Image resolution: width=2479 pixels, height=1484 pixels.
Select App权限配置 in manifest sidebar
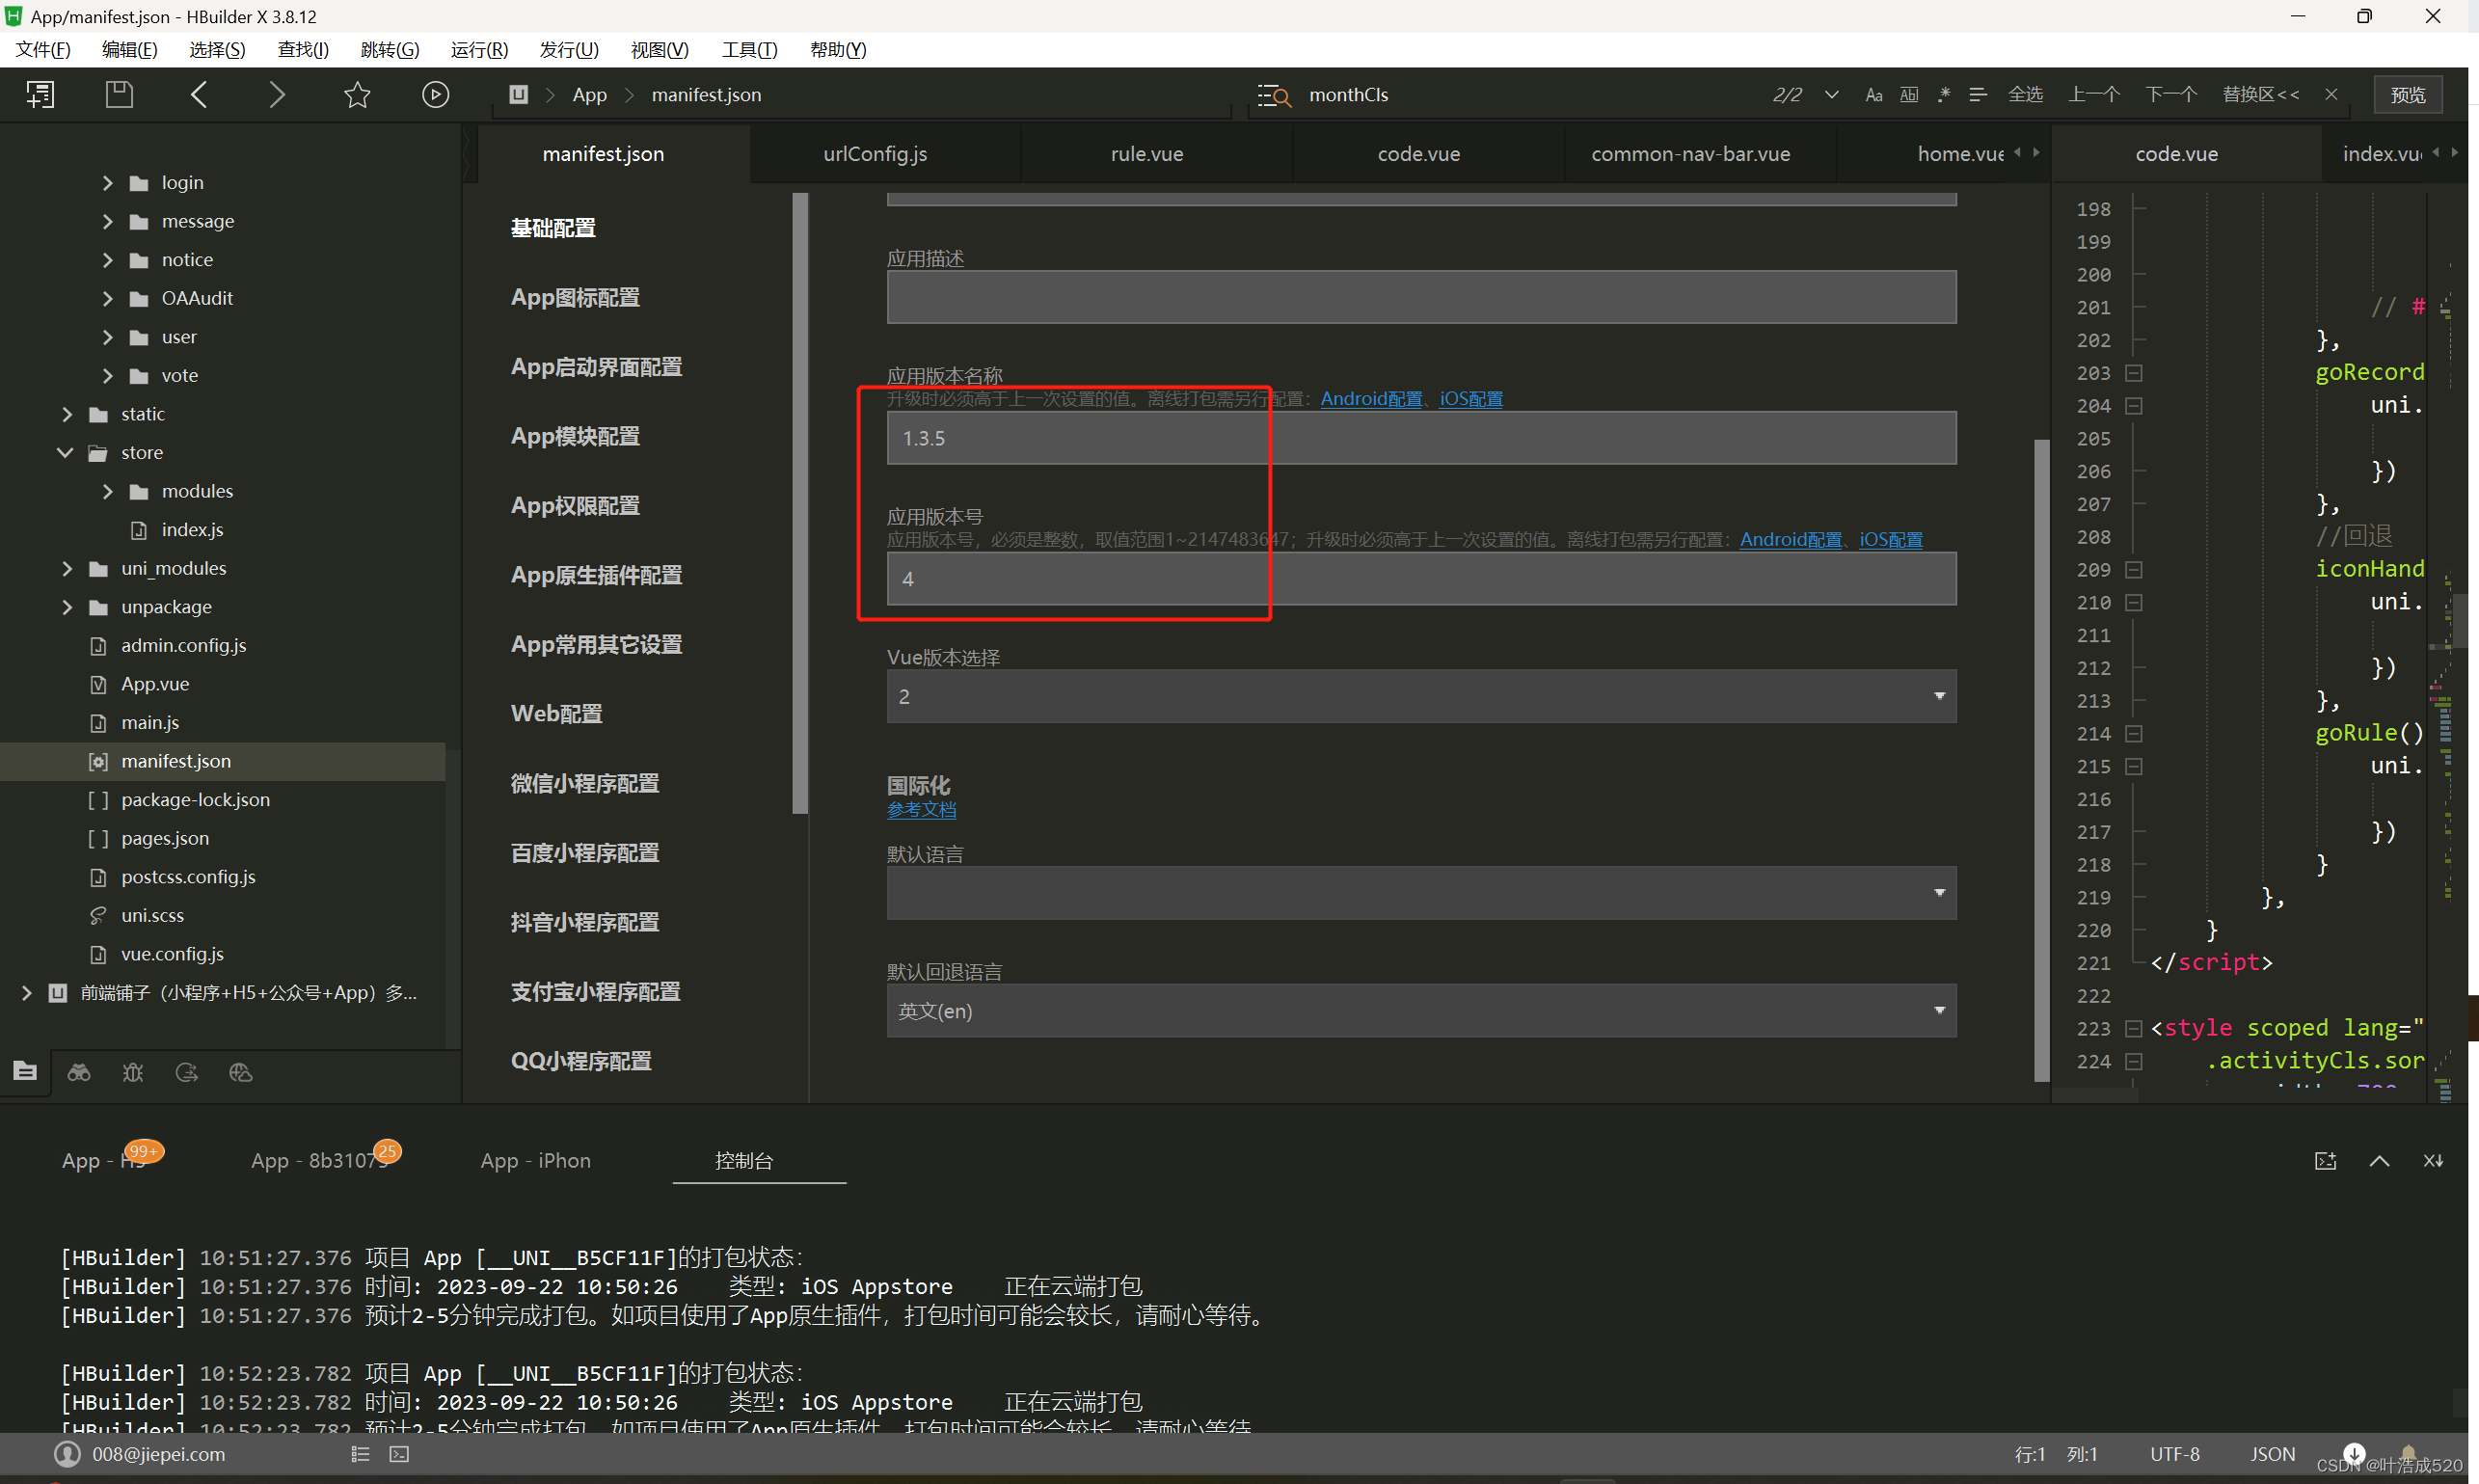pos(575,506)
